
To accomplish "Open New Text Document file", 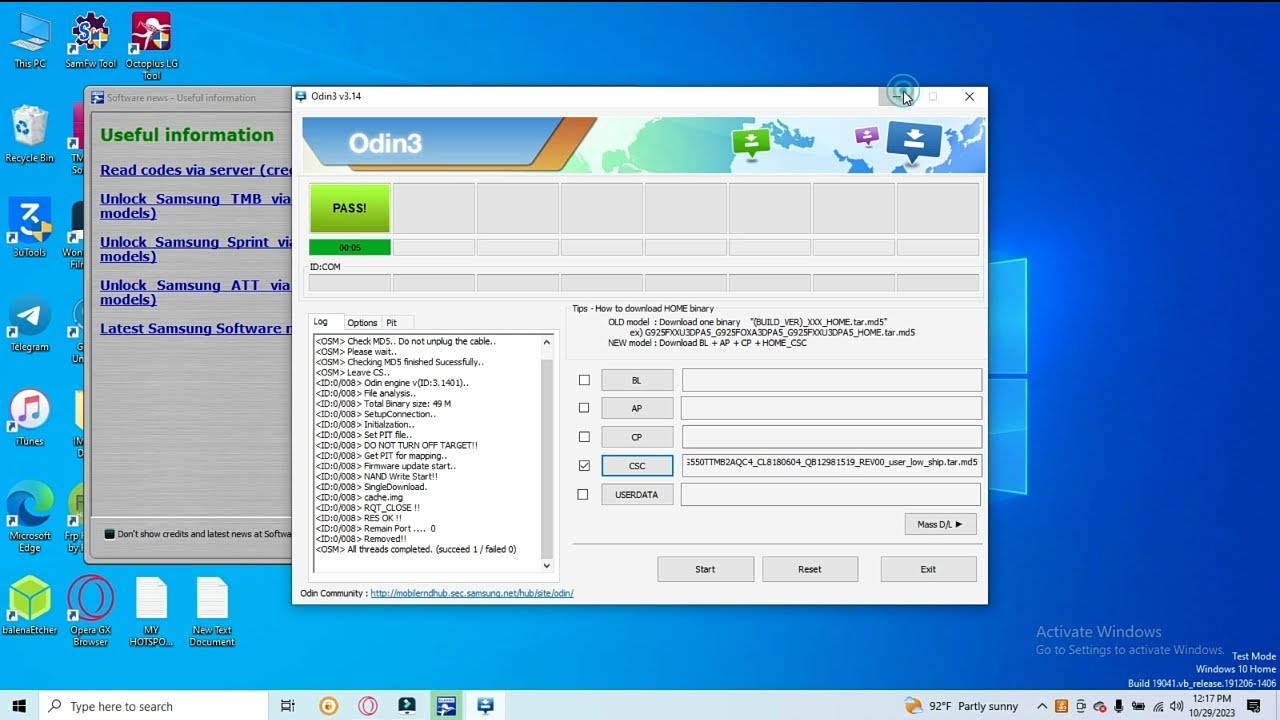I will [212, 612].
